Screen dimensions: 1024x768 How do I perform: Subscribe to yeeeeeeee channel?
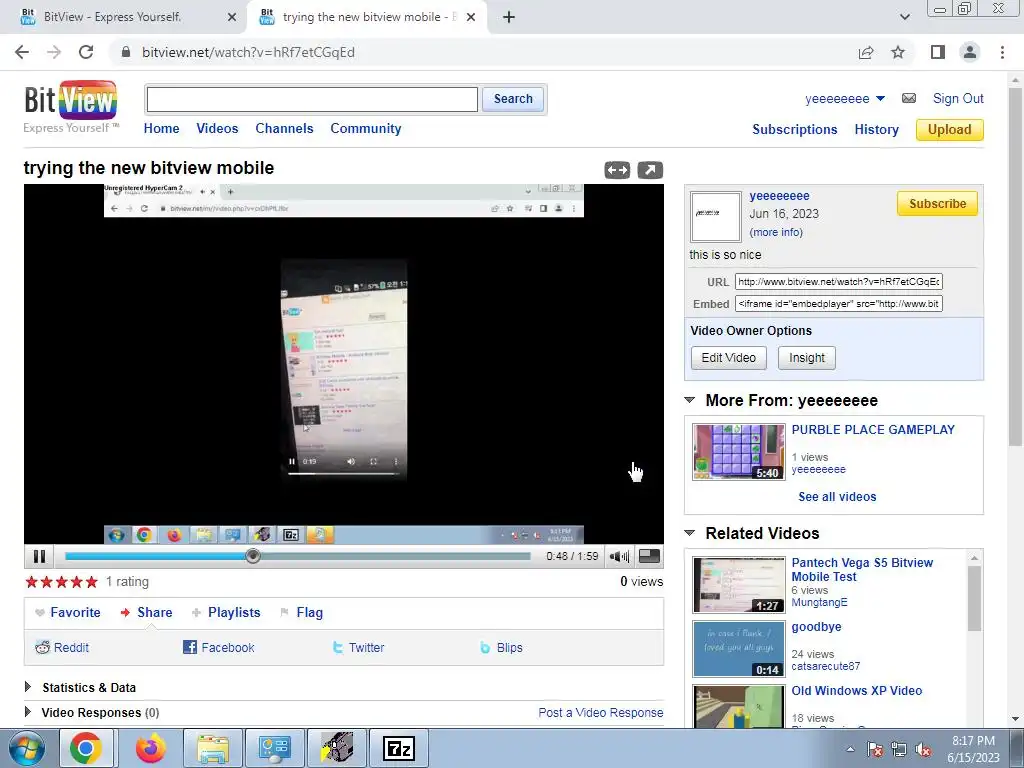[937, 204]
